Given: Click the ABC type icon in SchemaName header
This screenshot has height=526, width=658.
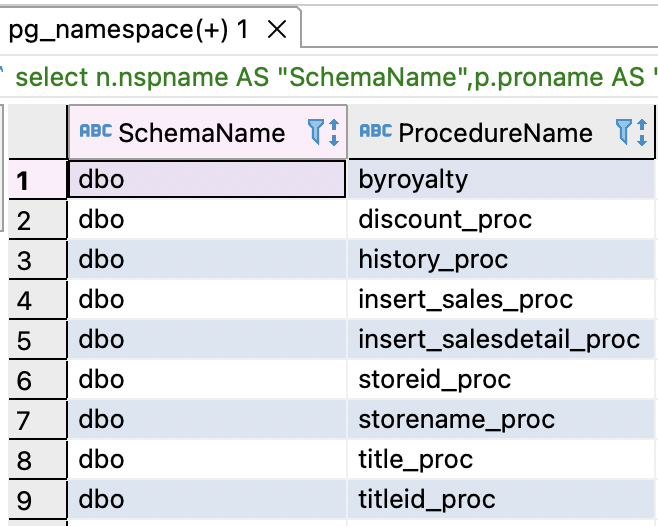Looking at the screenshot, I should coord(96,131).
